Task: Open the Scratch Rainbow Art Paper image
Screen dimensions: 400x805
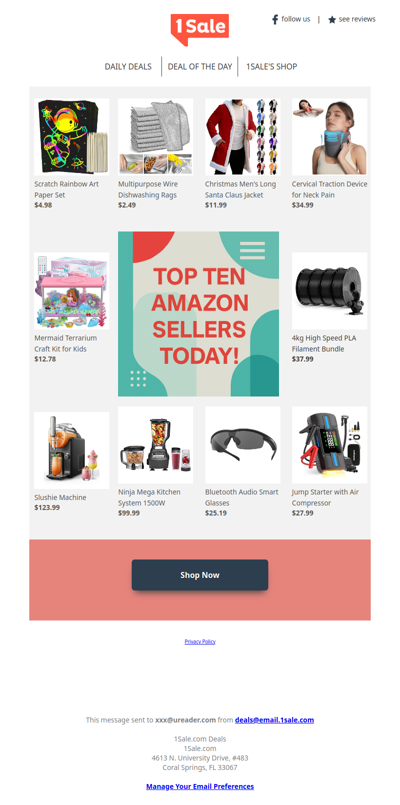Action: click(71, 137)
